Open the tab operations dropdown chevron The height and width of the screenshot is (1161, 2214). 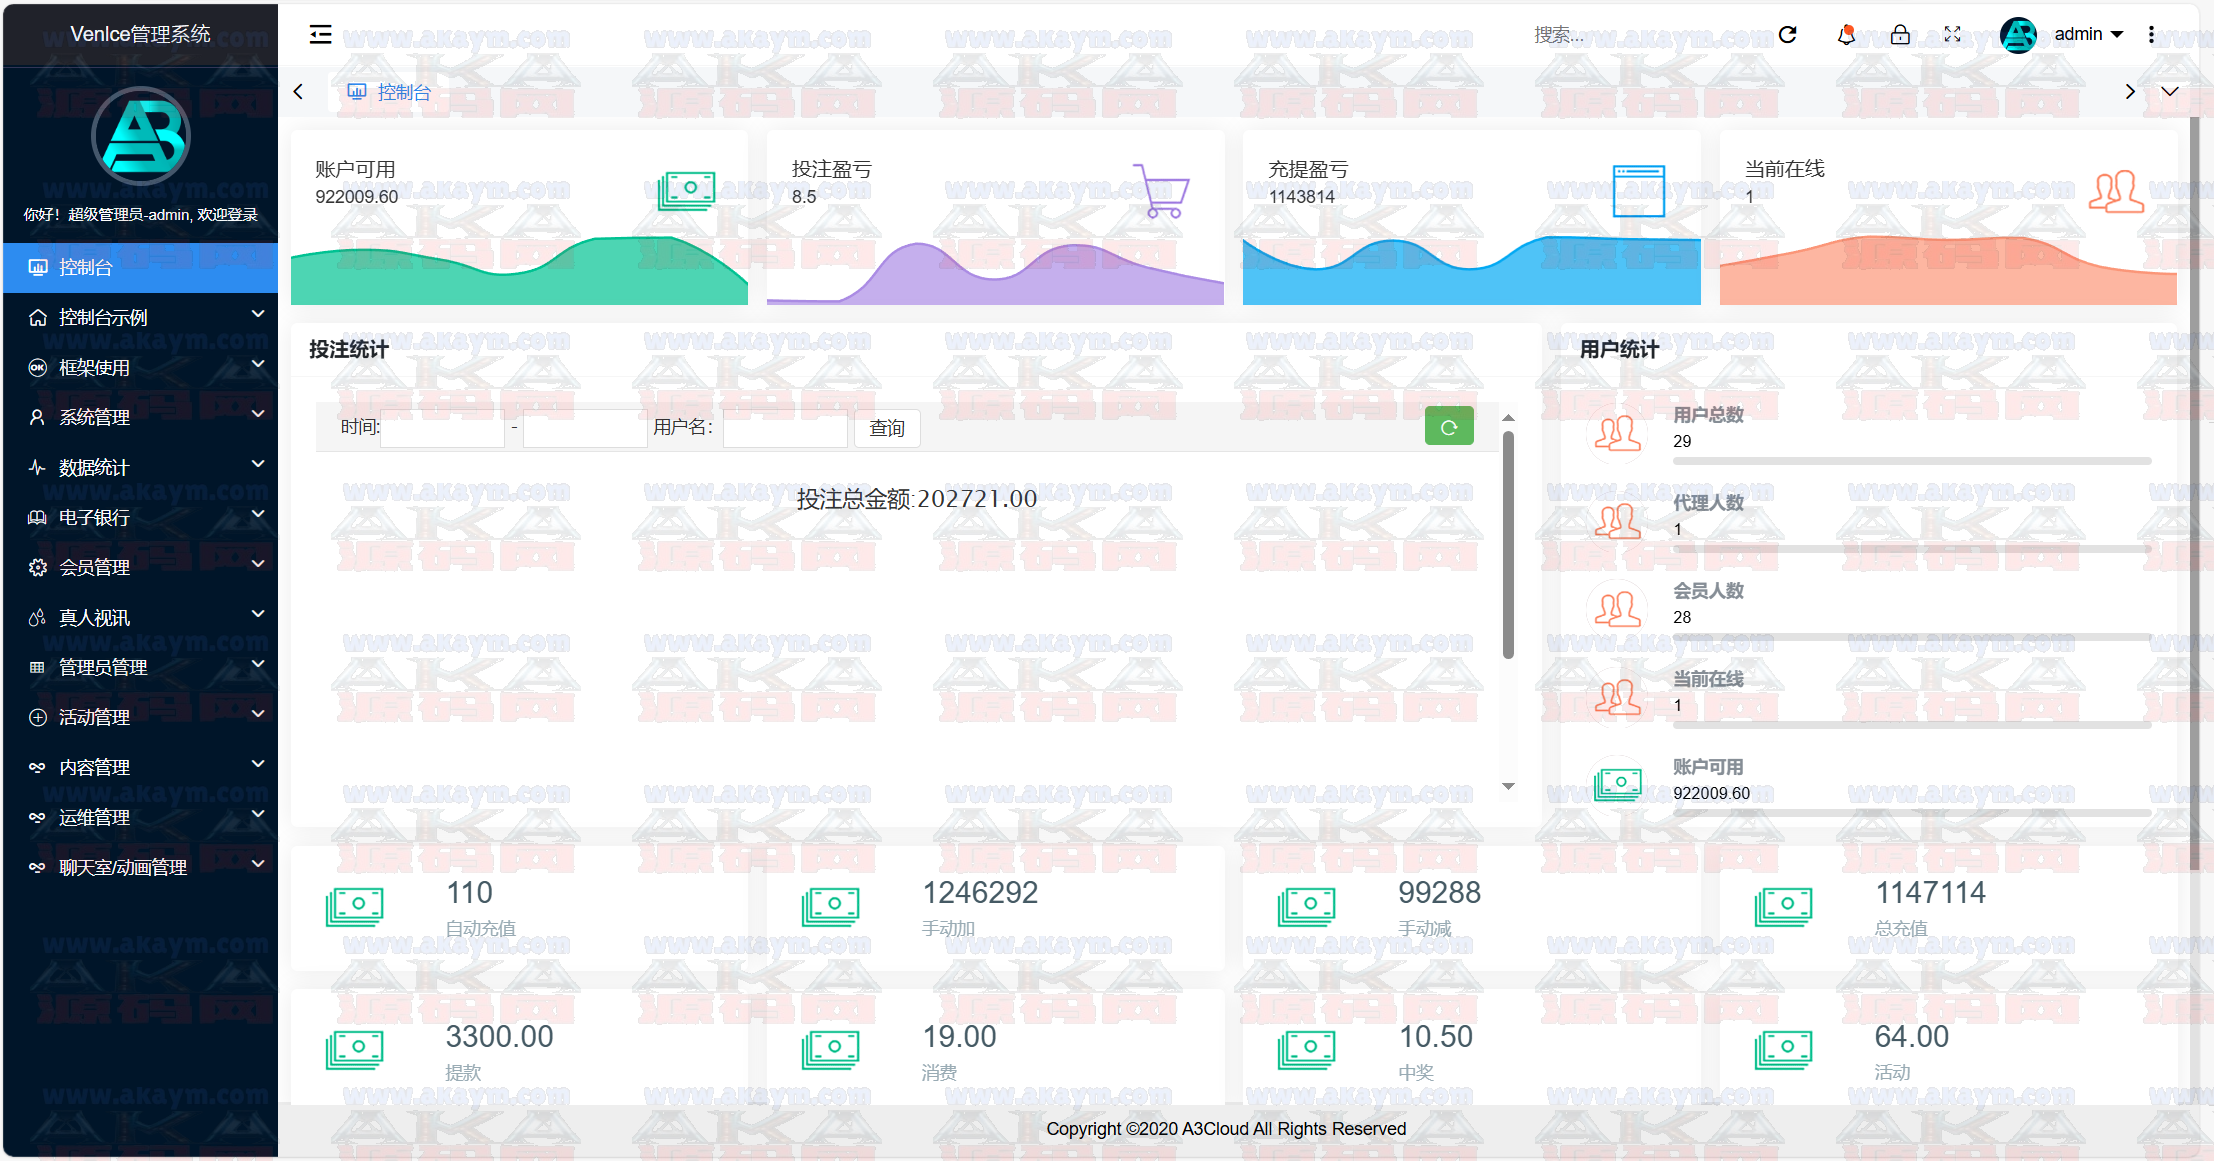[x=2169, y=92]
